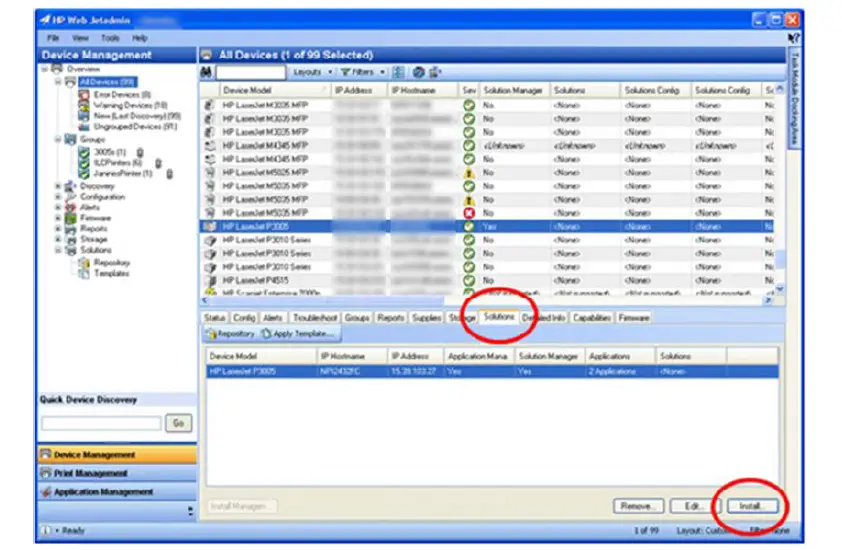Collapse the All Devices tree node
842x550 pixels.
(58, 82)
